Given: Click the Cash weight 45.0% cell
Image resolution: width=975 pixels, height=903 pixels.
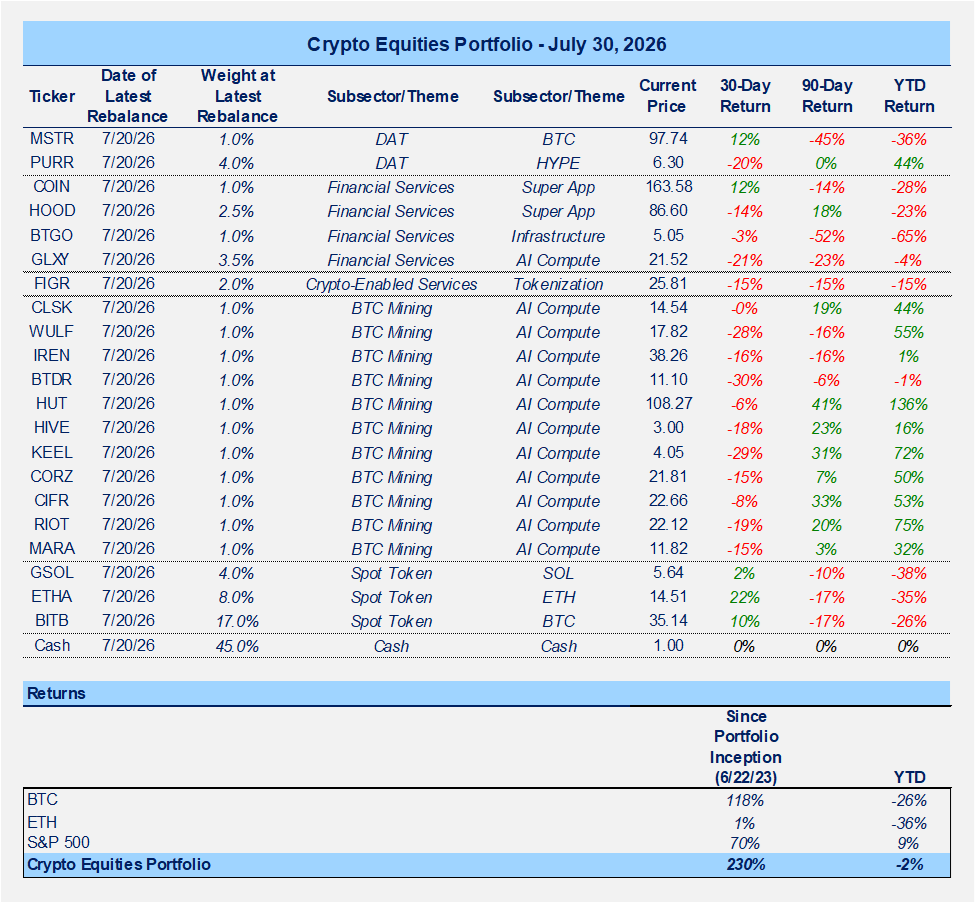Looking at the screenshot, I should click(x=237, y=646).
